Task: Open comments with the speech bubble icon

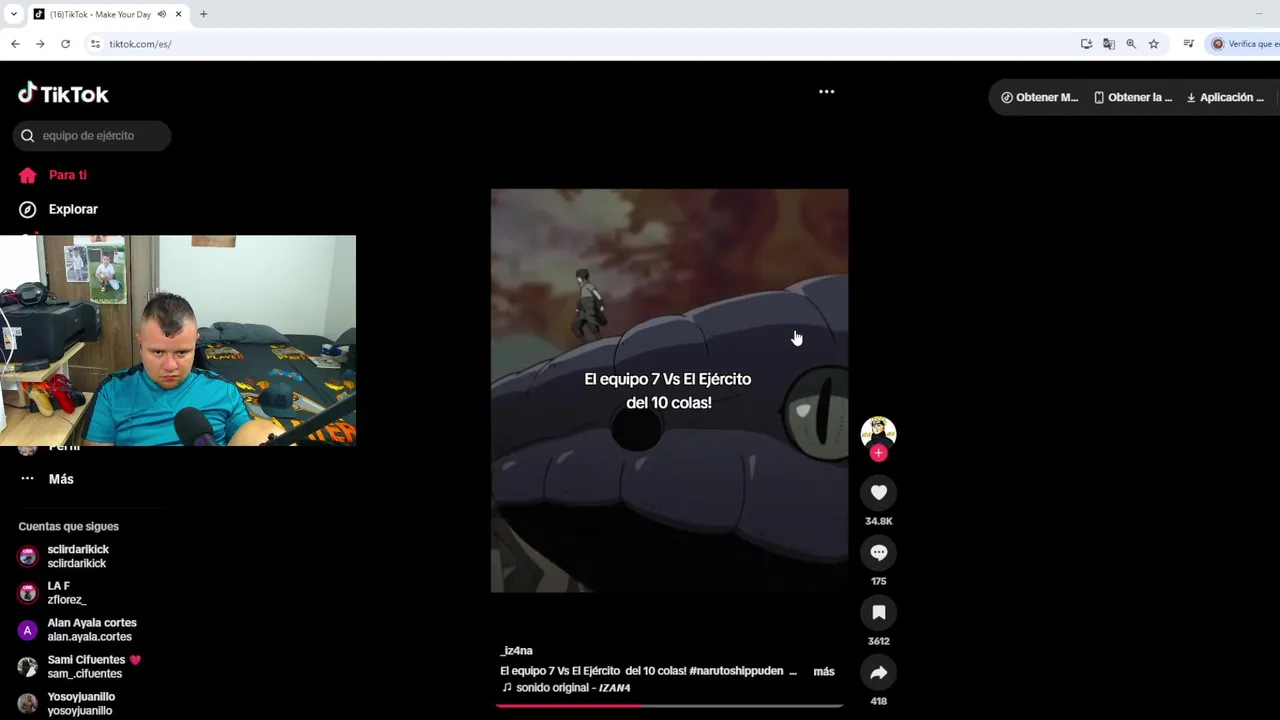Action: [x=879, y=552]
